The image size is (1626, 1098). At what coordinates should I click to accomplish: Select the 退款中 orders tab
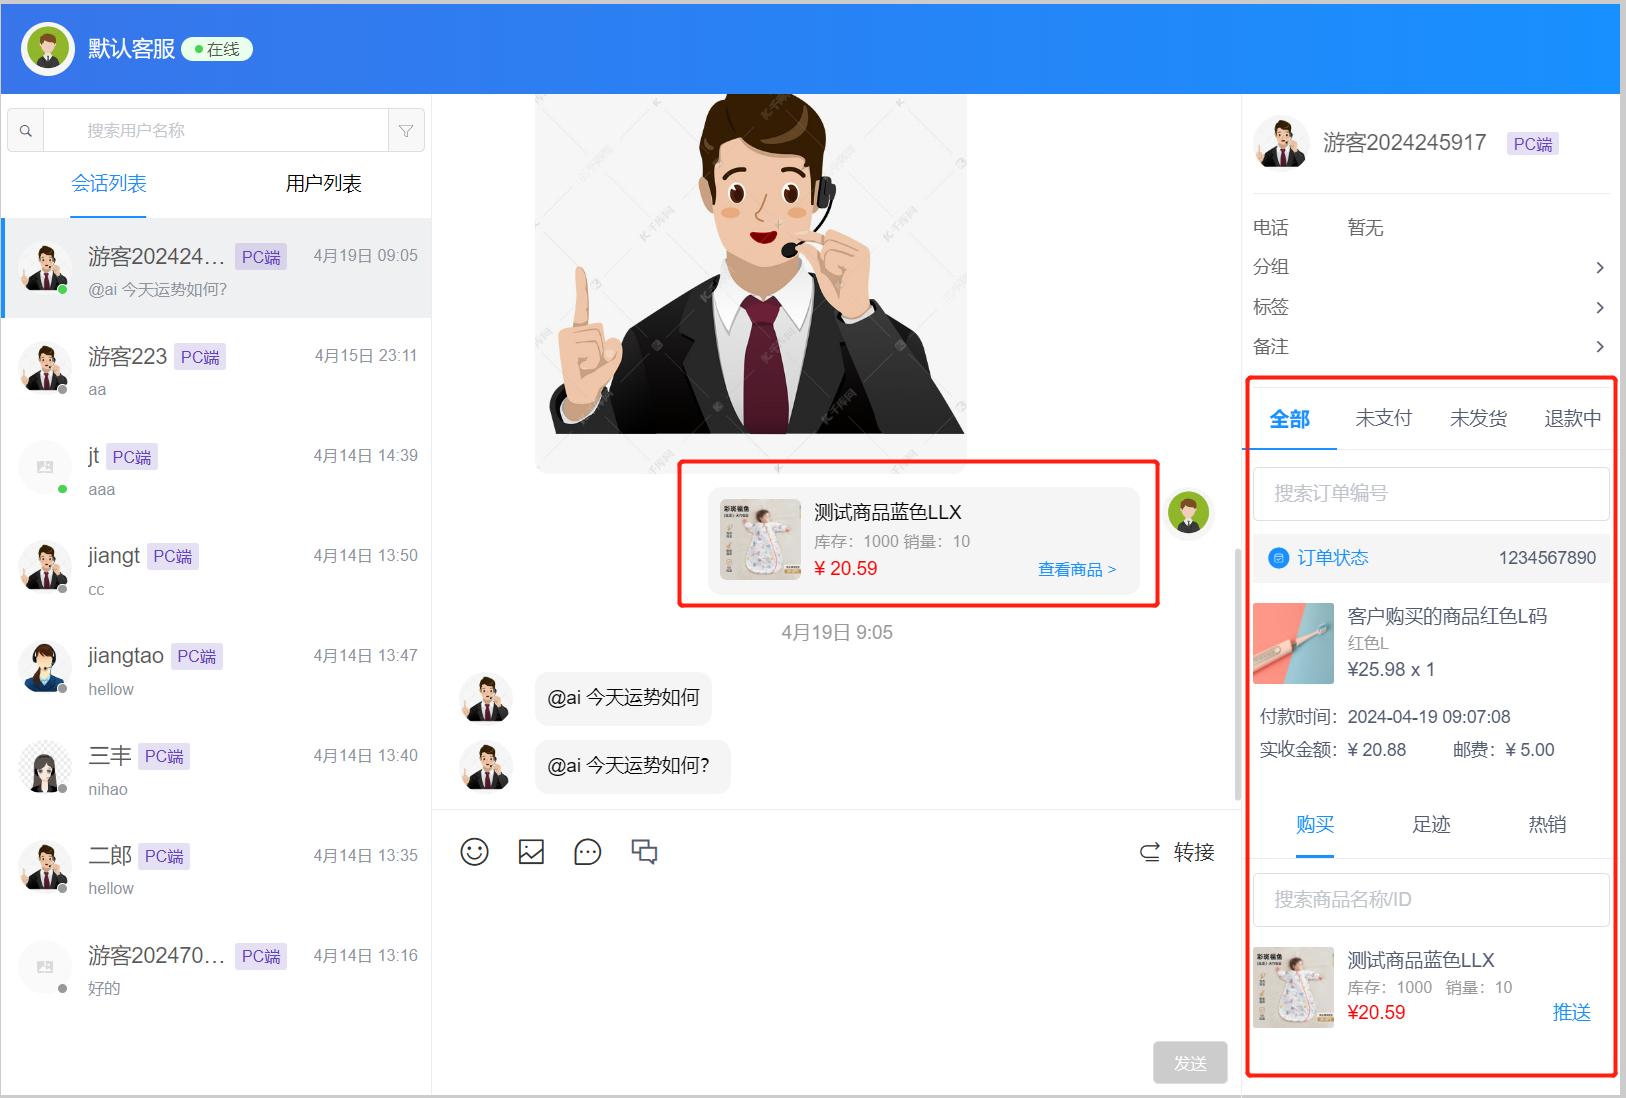coord(1572,418)
